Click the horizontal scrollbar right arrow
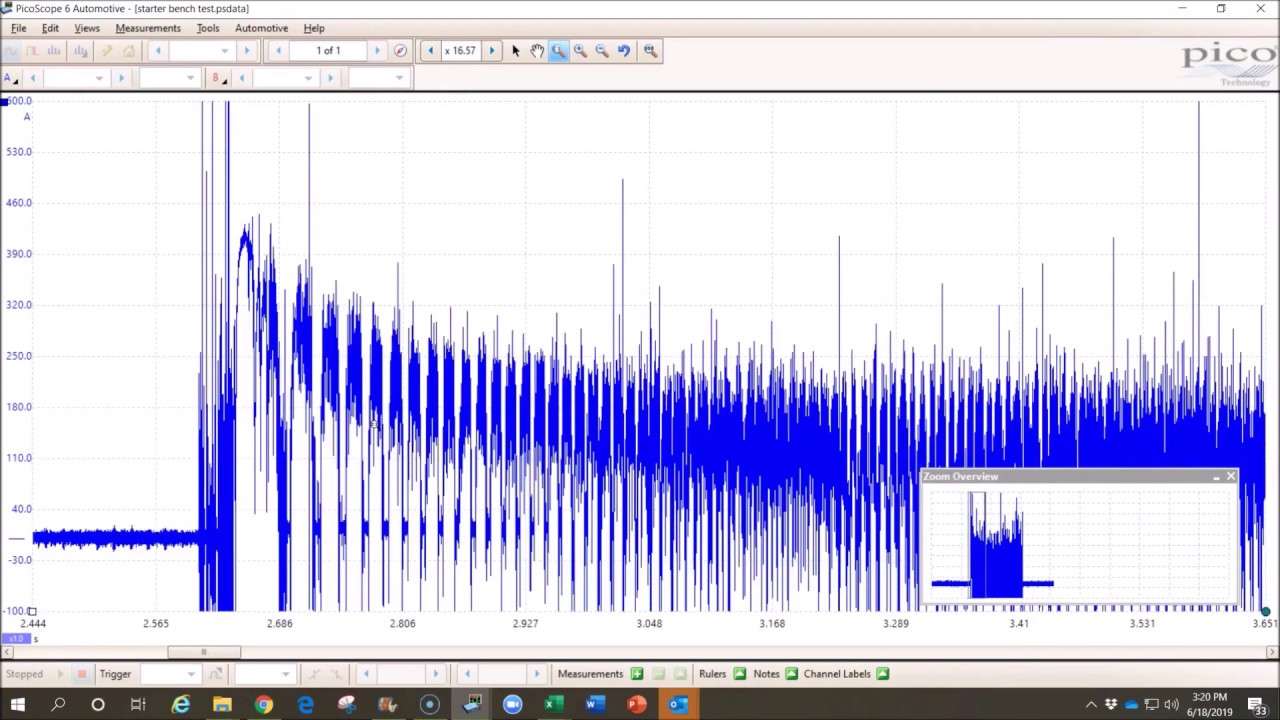This screenshot has width=1280, height=720. pyautogui.click(x=1272, y=652)
